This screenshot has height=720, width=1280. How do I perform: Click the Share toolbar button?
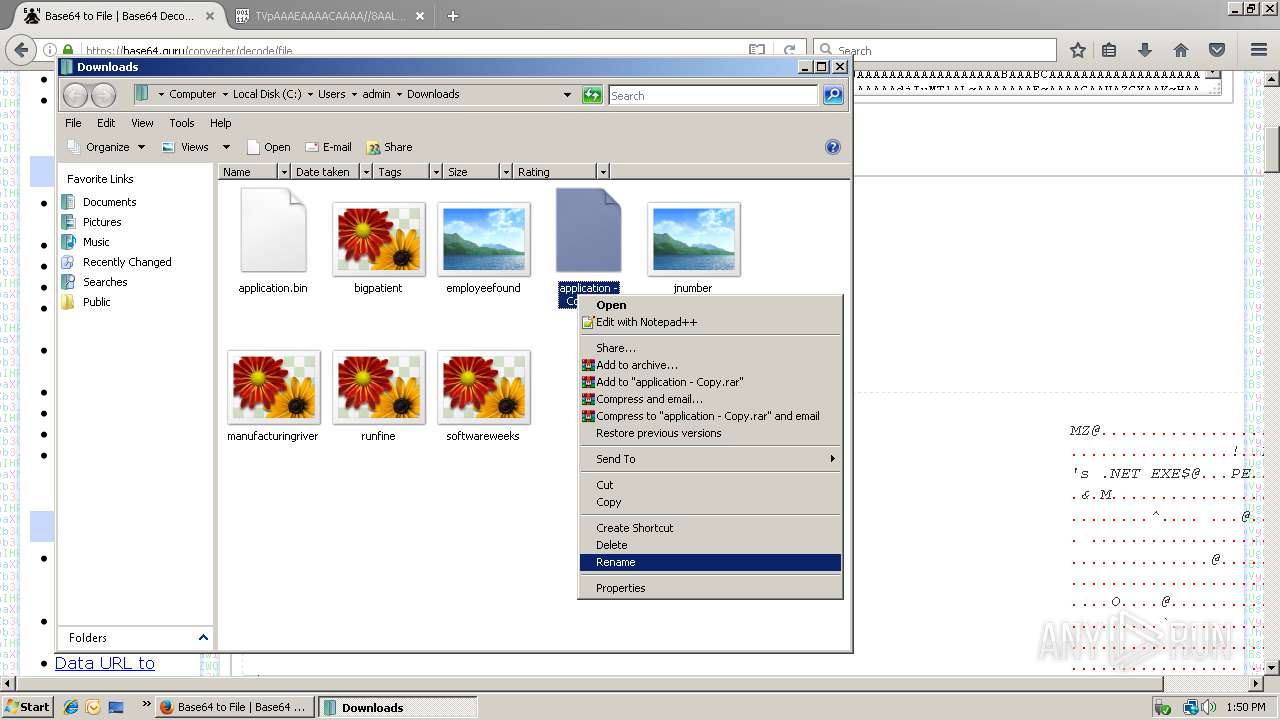click(x=389, y=147)
